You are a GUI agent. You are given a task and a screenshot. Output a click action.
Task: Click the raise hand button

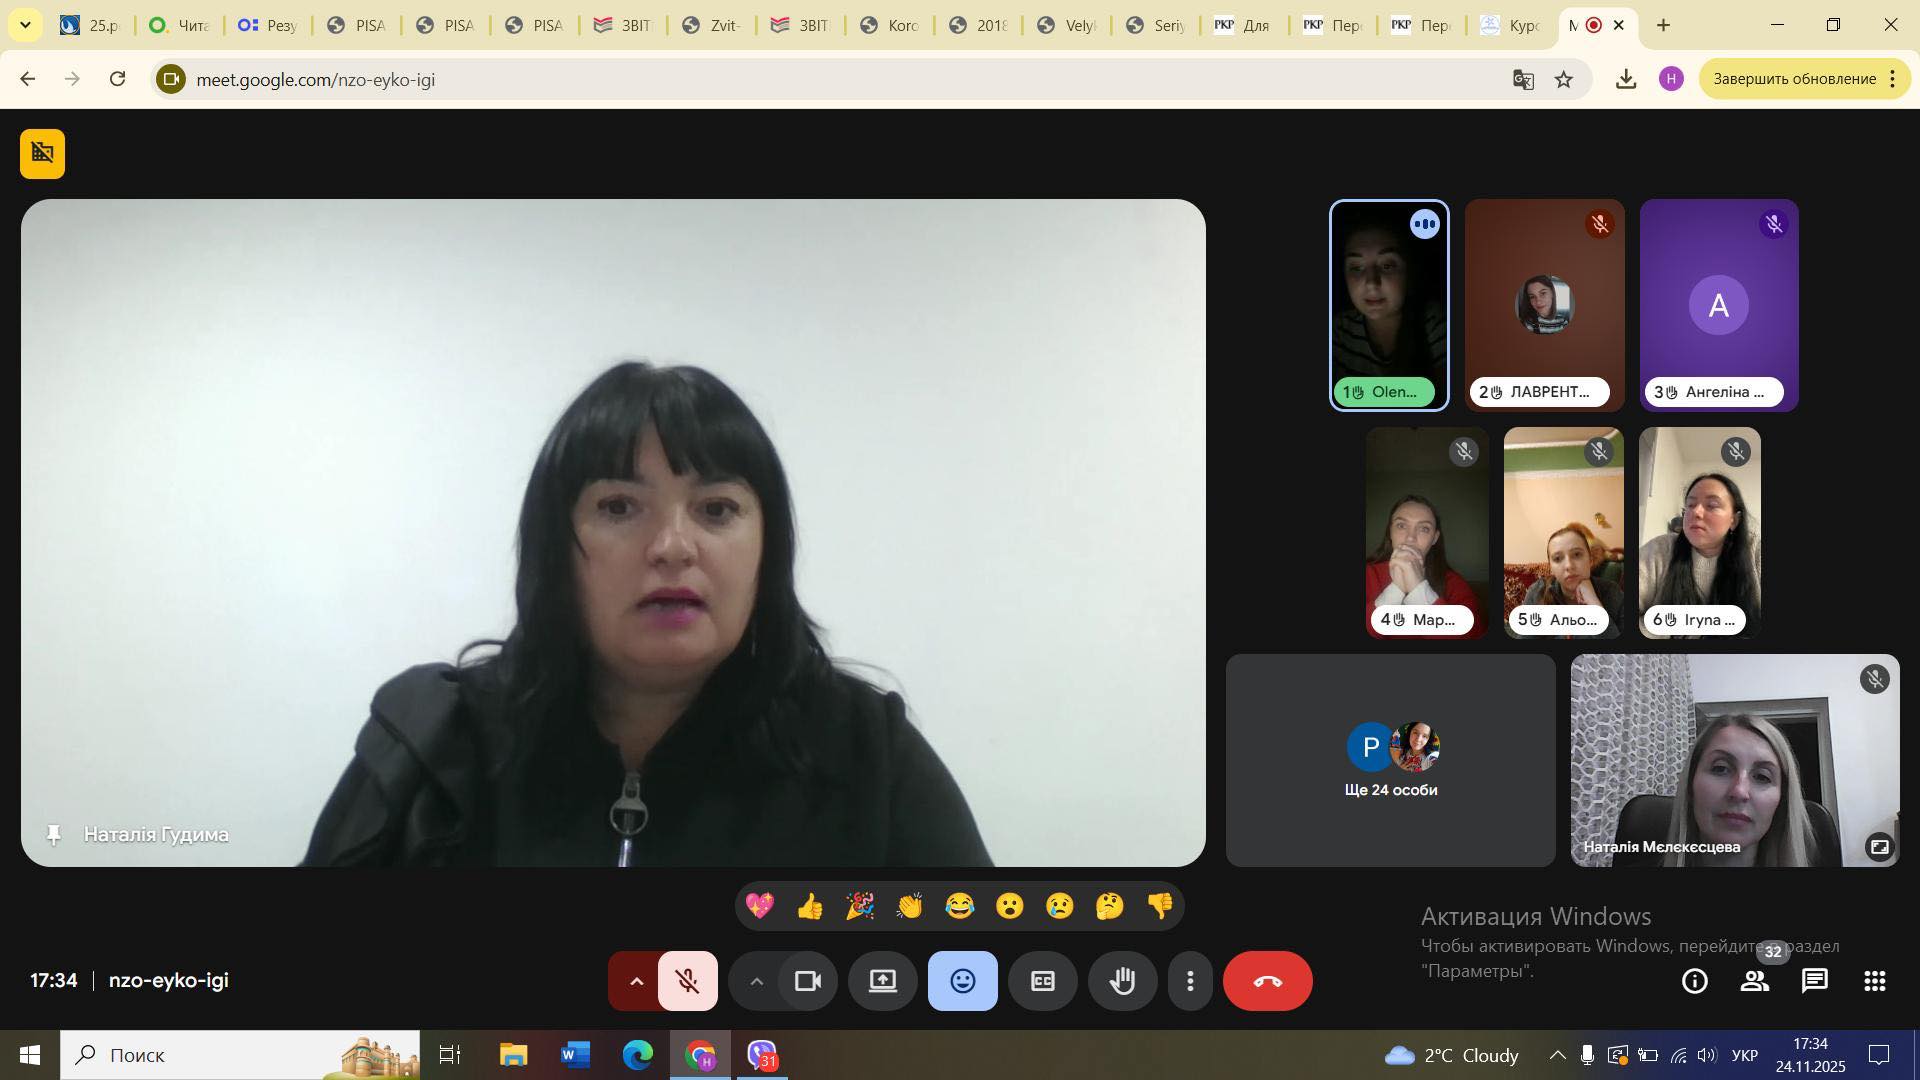coord(1122,981)
